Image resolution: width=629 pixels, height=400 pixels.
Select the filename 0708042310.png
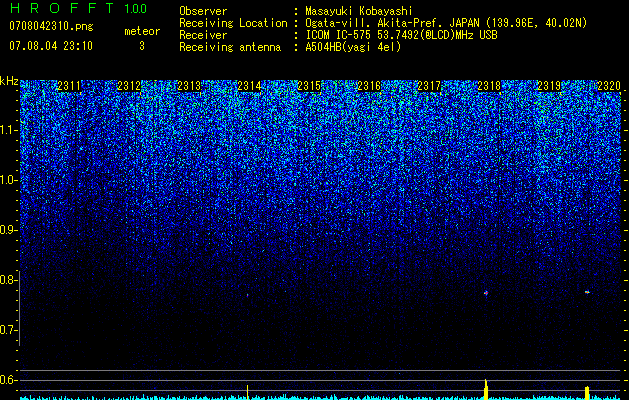(51, 26)
